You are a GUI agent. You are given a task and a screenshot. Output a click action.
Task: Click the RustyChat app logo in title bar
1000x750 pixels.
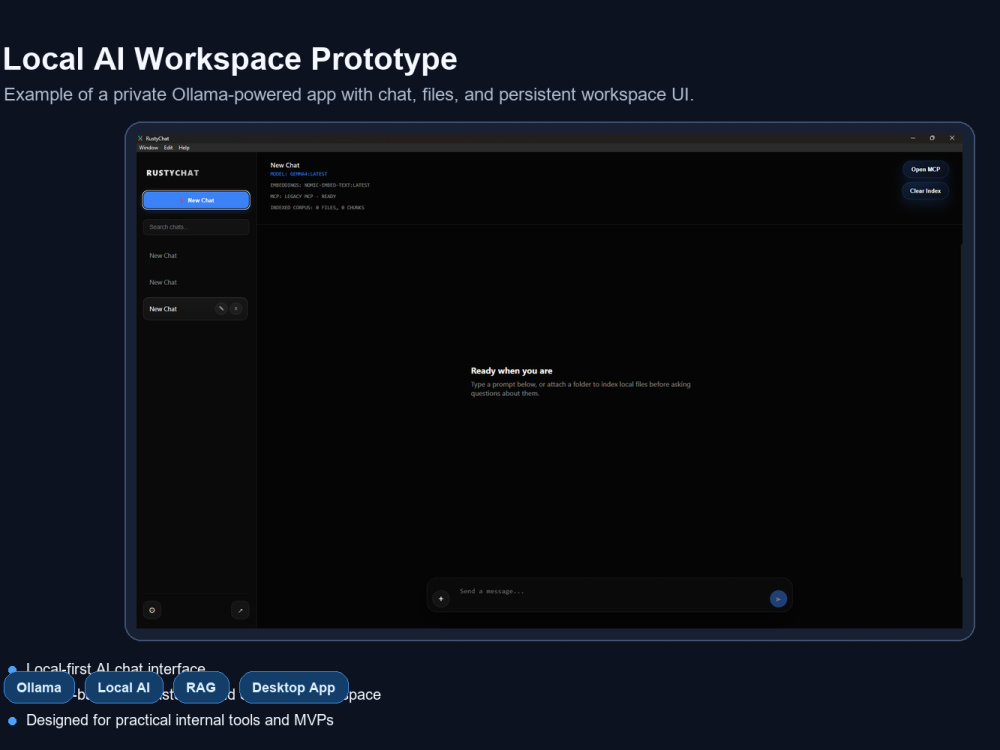(140, 138)
